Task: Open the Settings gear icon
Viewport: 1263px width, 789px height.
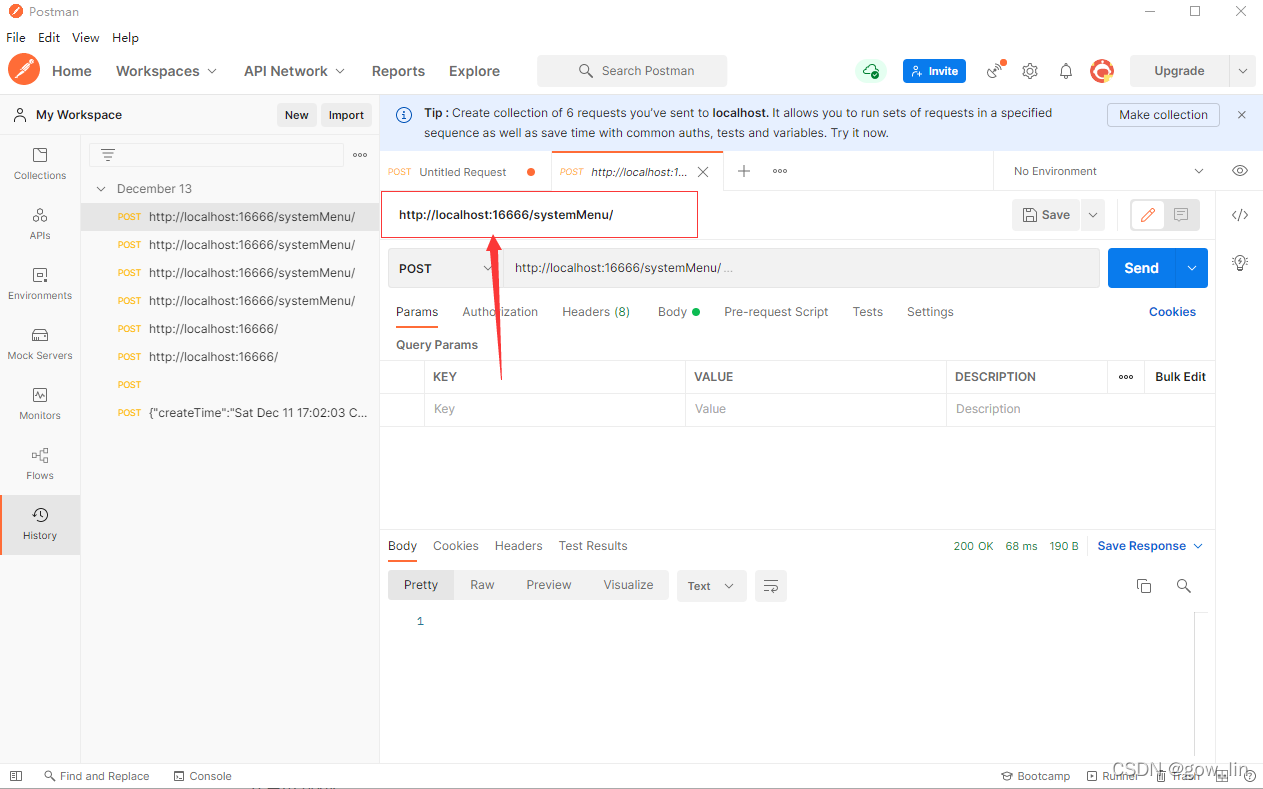Action: pyautogui.click(x=1030, y=71)
